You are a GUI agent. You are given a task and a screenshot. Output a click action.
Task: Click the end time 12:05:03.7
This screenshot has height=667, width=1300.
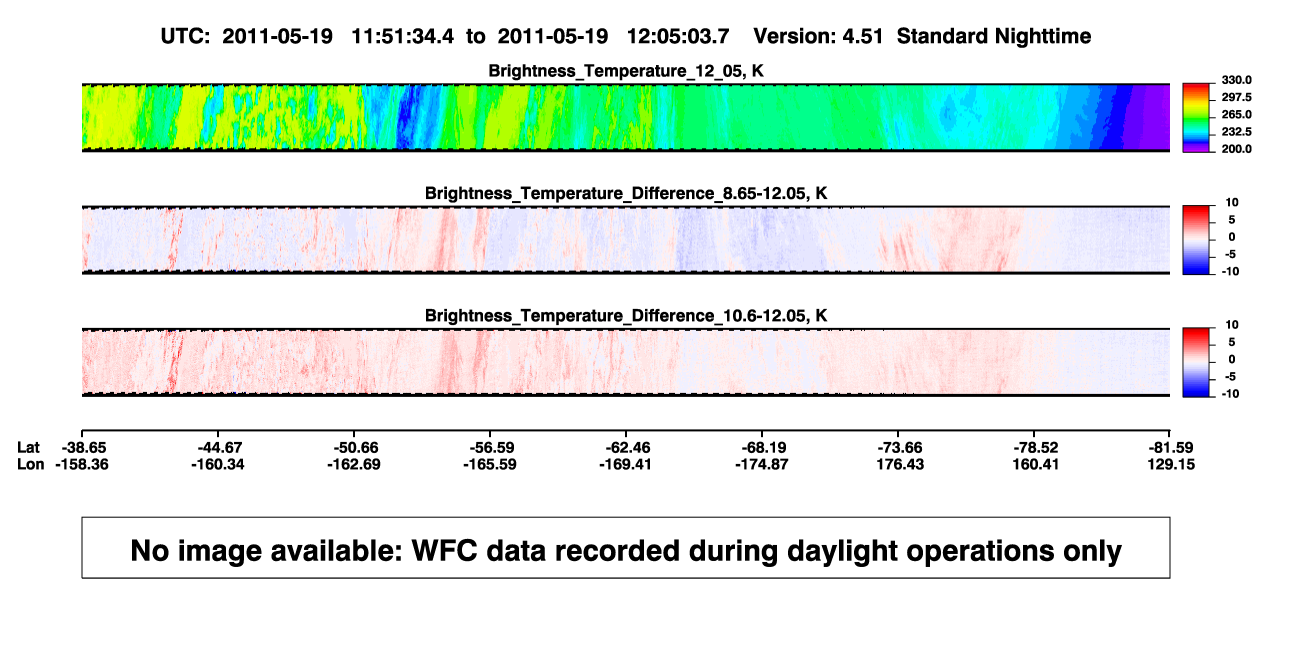click(679, 36)
